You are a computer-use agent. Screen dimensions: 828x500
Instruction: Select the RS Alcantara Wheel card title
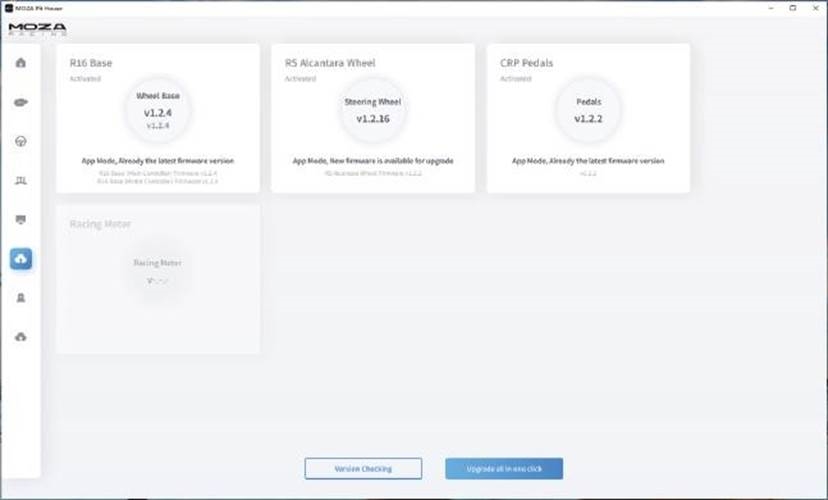pyautogui.click(x=329, y=63)
